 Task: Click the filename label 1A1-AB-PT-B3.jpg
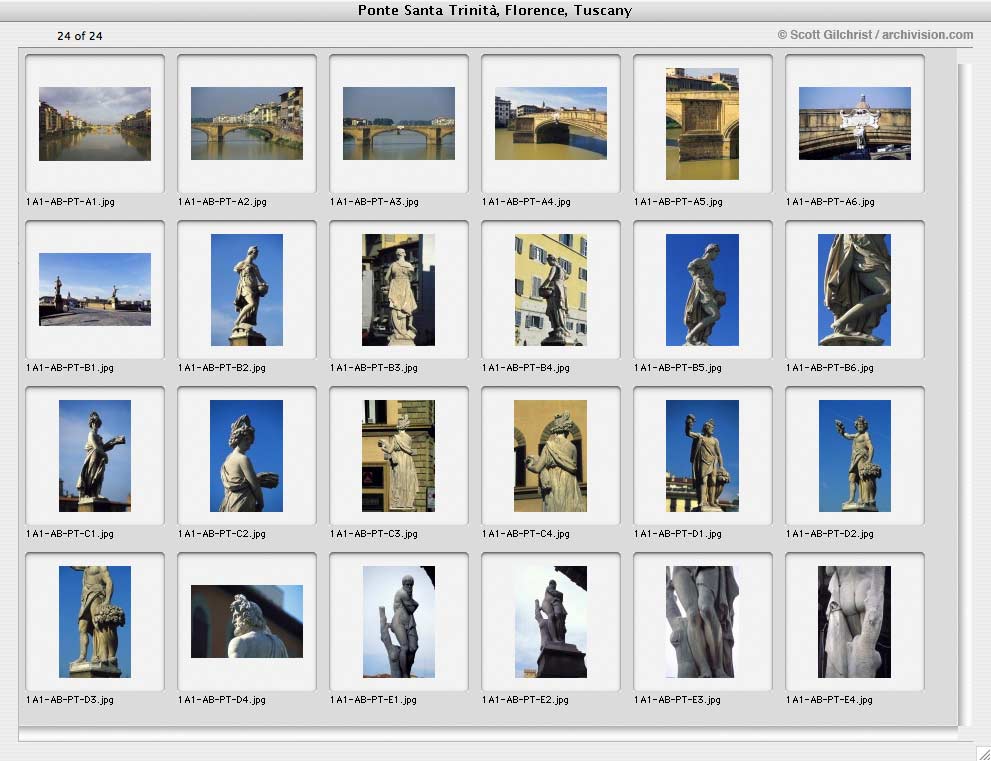(374, 367)
